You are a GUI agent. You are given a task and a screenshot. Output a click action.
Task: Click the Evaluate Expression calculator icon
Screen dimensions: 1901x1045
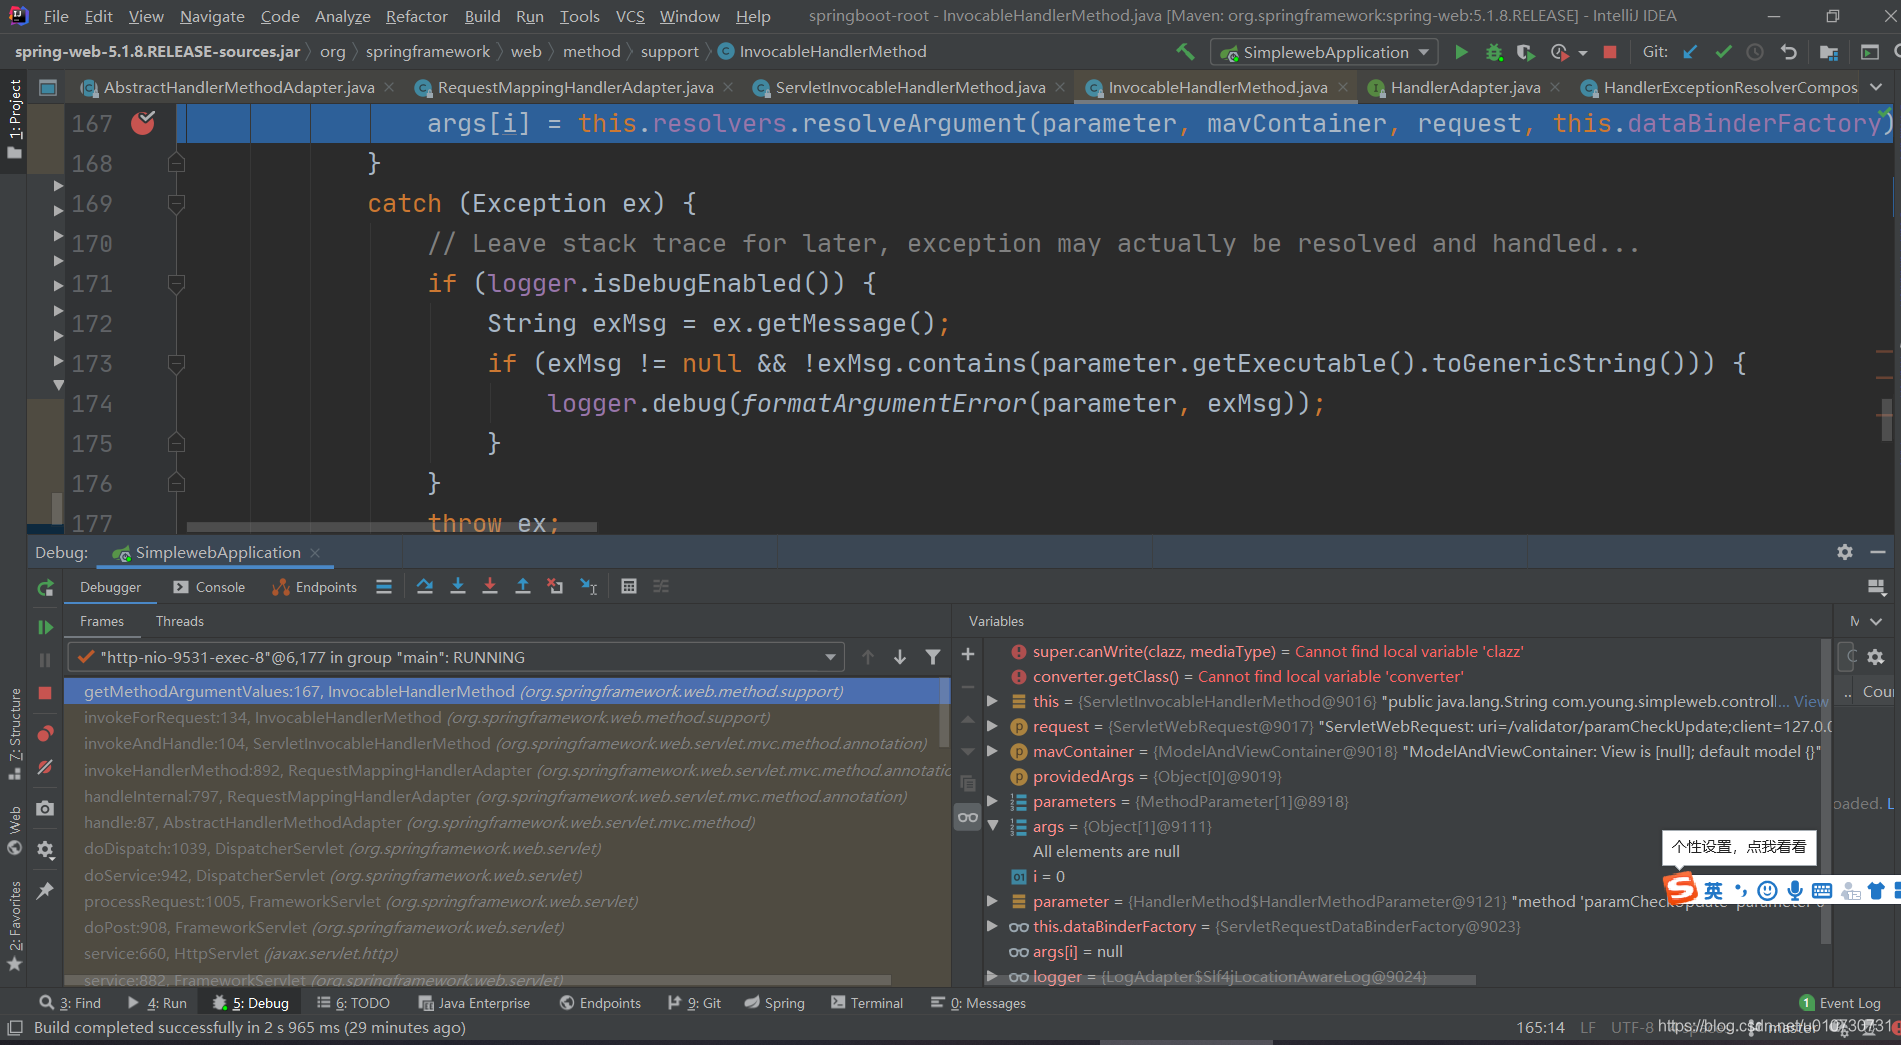point(629,587)
